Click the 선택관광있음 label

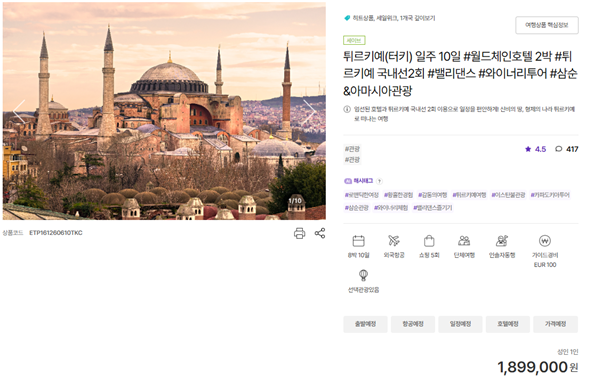coord(363,290)
